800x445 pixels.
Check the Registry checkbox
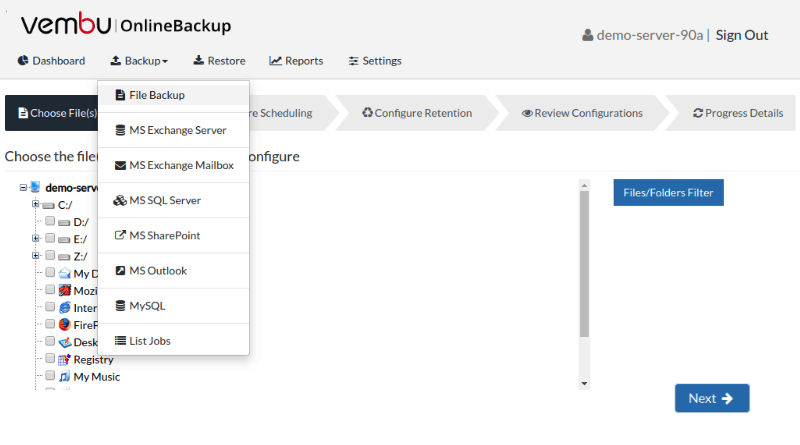click(x=50, y=358)
